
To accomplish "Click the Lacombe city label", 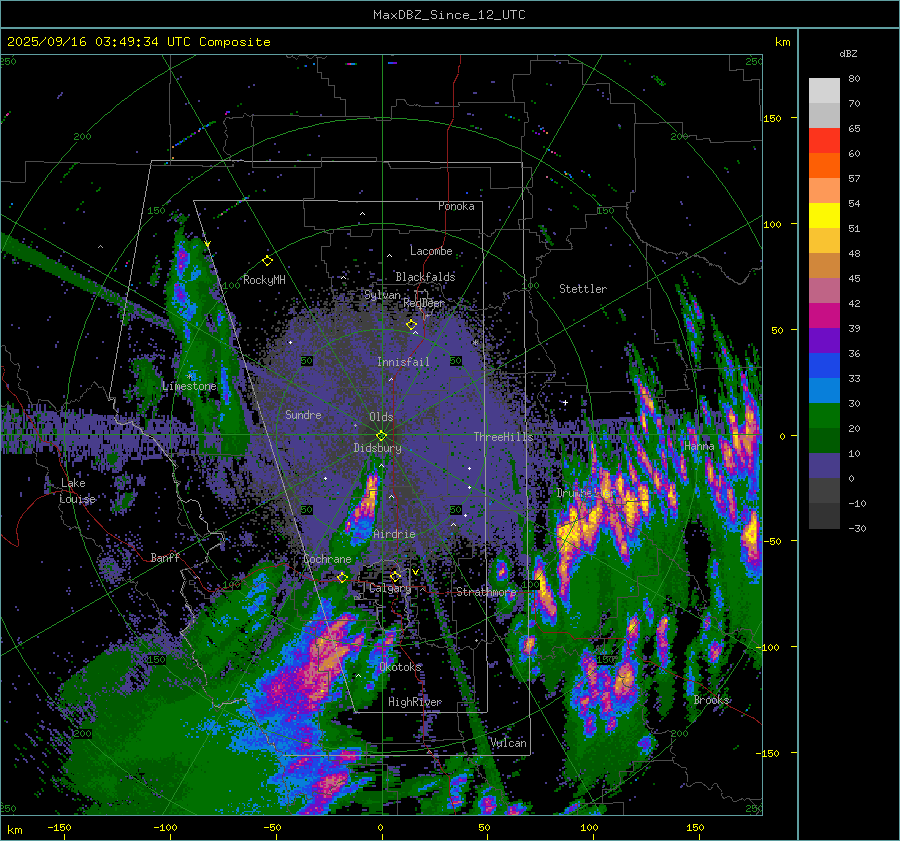I will [431, 251].
